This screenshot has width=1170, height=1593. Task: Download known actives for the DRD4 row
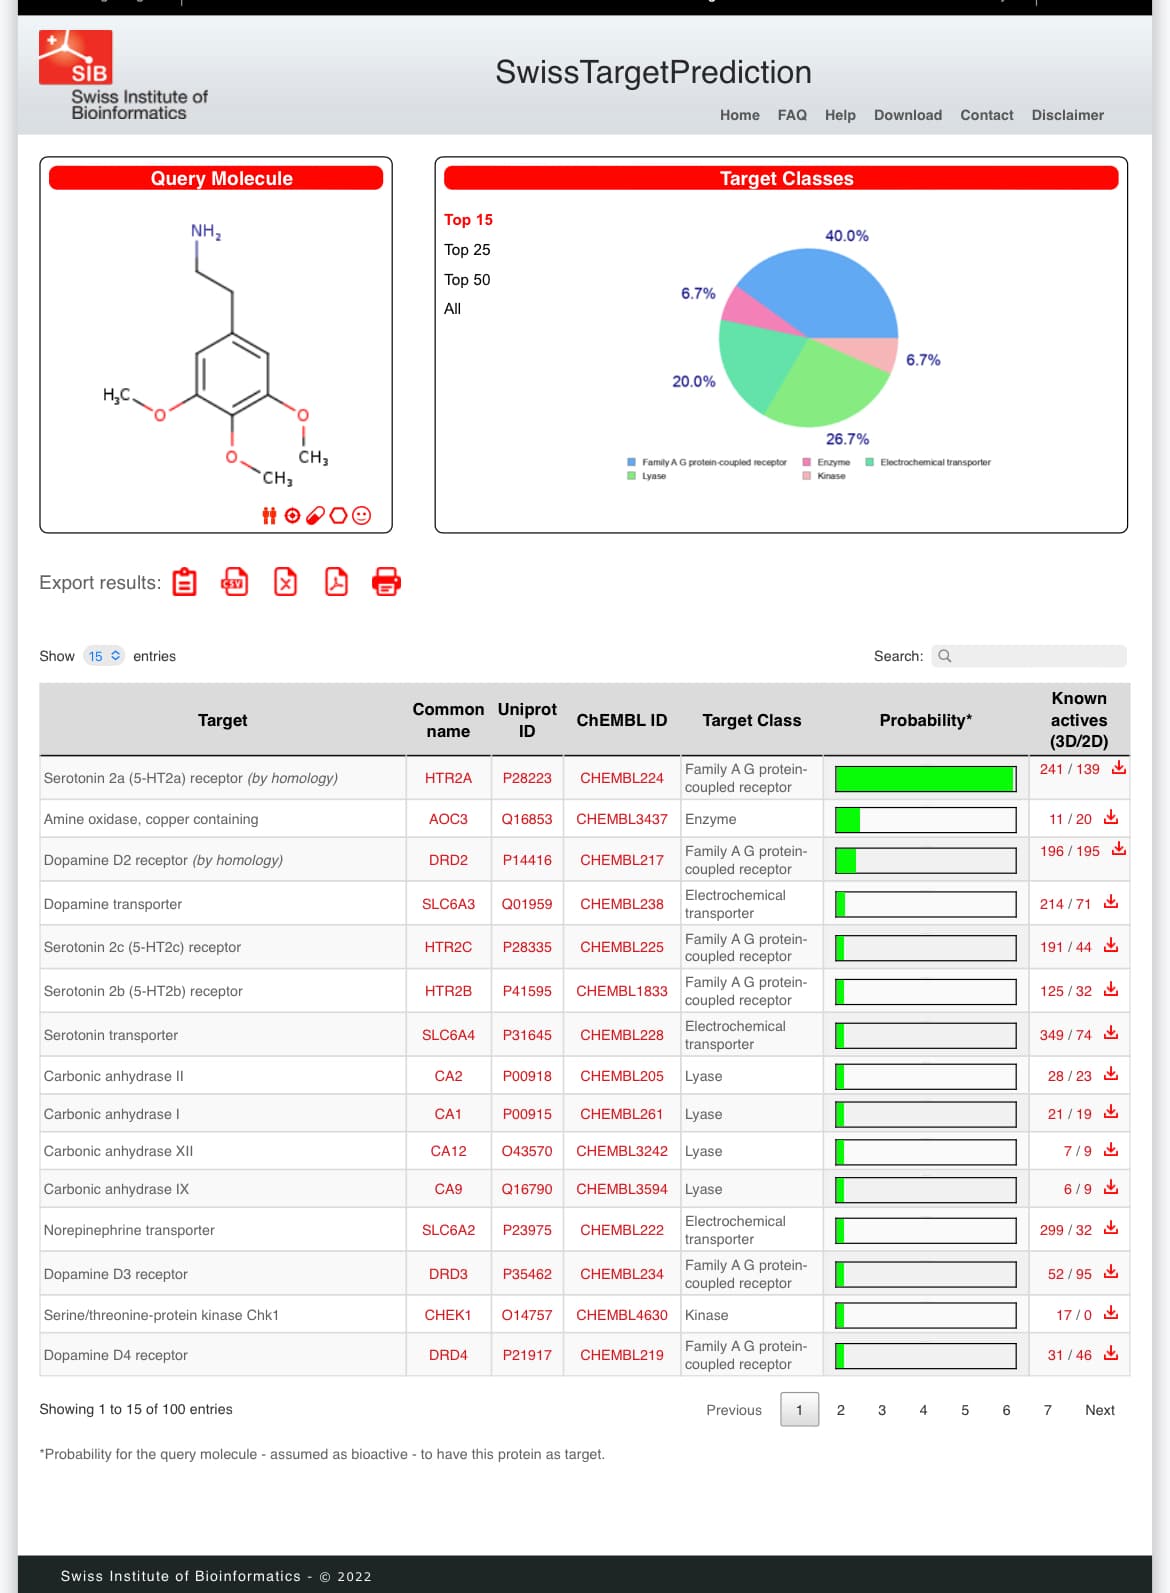[x=1111, y=1354]
